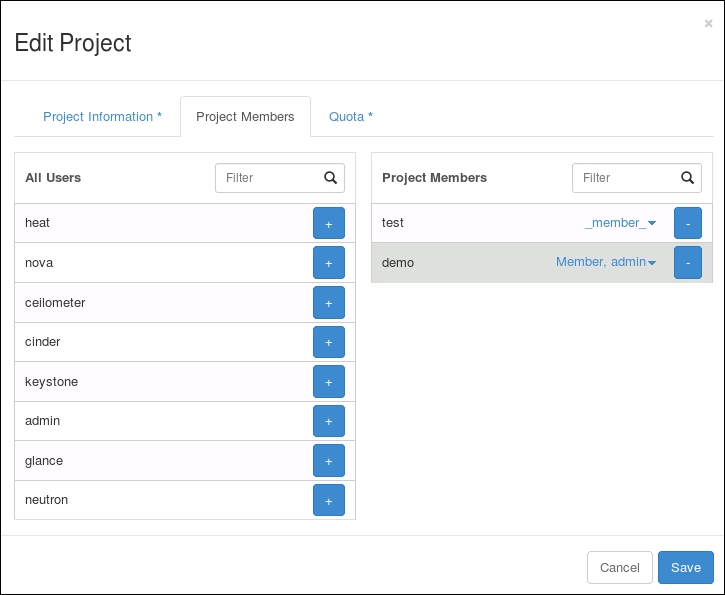Remove demo user from project members
Screen dimensions: 725x595
[x=687, y=263]
